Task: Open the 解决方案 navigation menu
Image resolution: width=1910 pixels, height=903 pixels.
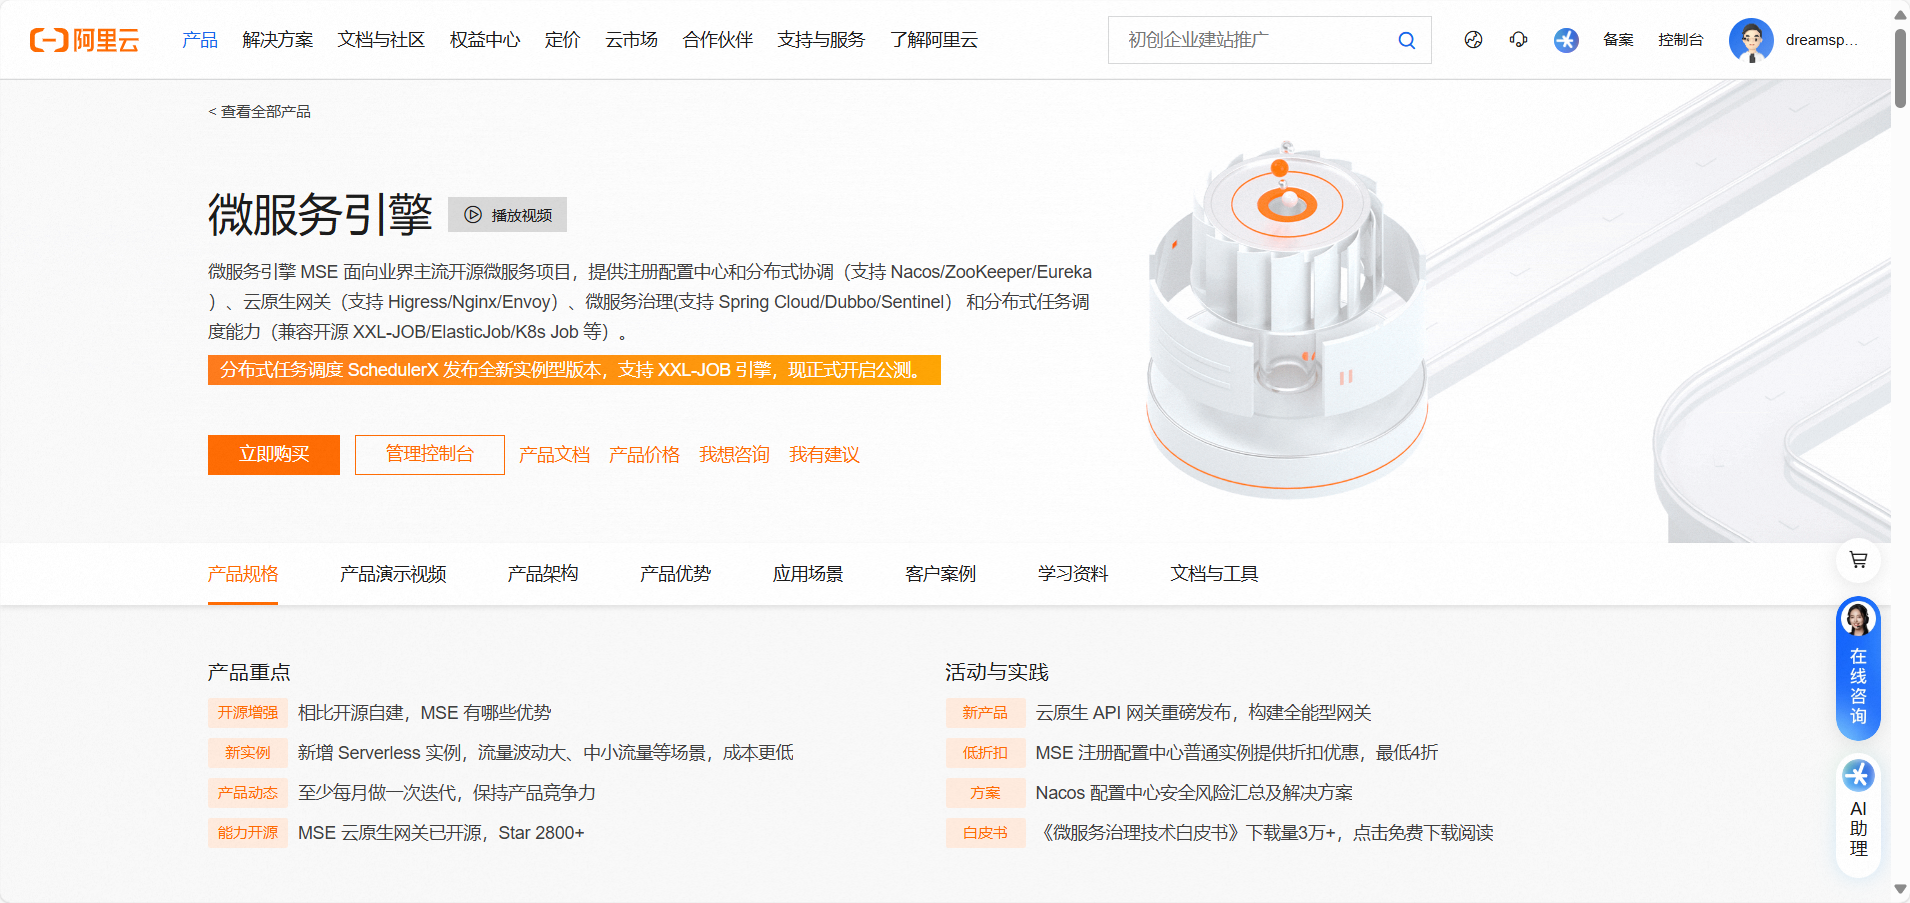Action: 278,40
